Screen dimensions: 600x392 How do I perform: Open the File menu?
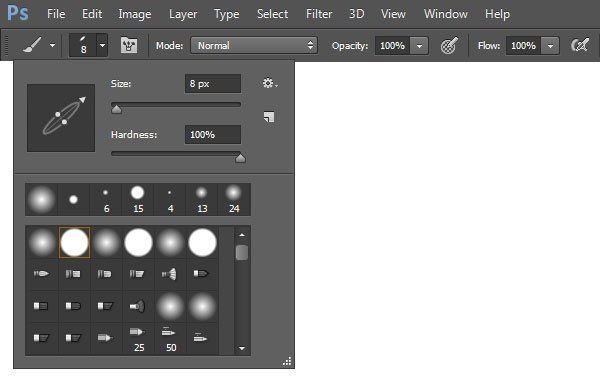(56, 14)
